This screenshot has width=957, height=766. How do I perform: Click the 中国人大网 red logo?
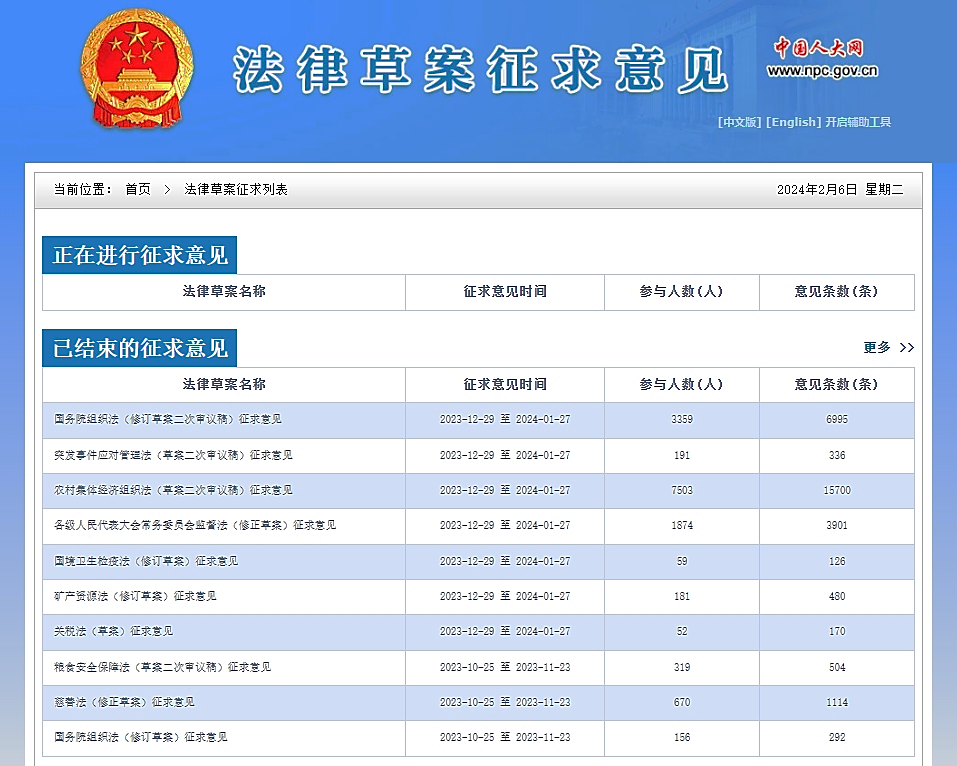818,47
